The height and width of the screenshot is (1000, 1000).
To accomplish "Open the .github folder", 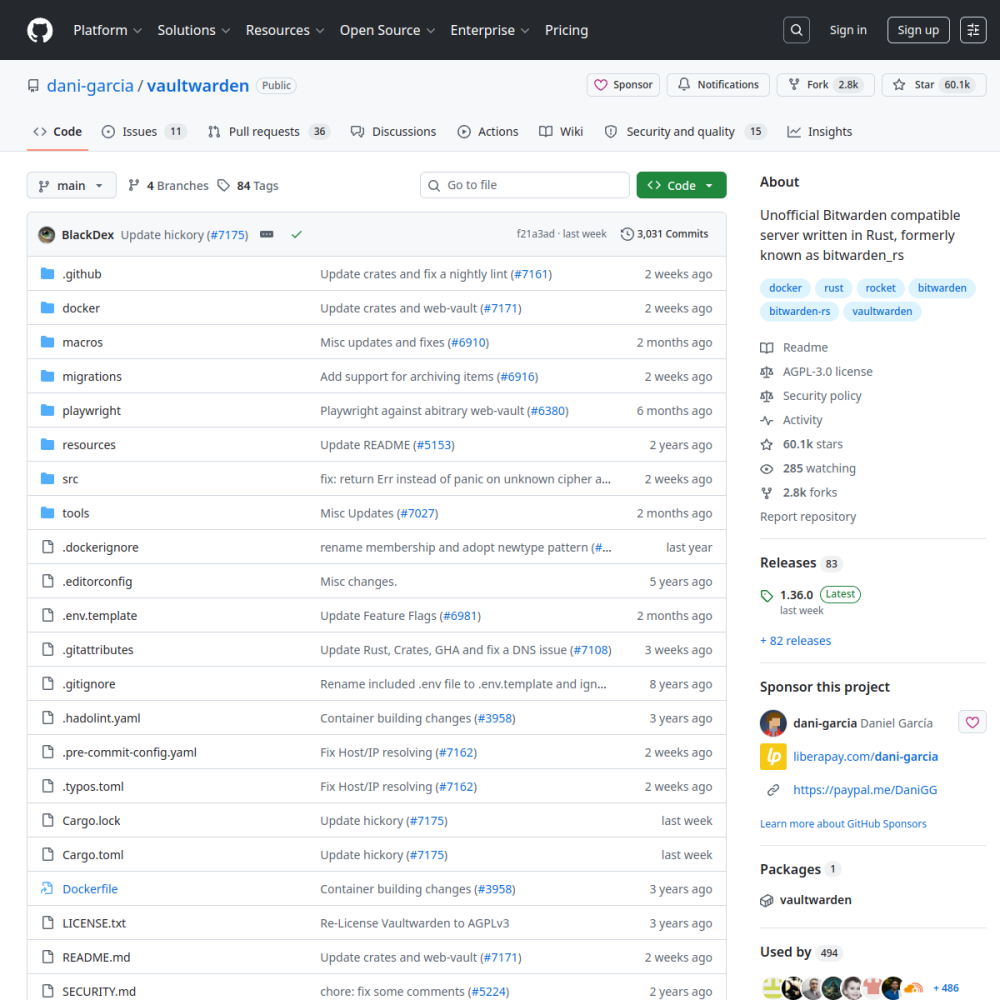I will 82,274.
